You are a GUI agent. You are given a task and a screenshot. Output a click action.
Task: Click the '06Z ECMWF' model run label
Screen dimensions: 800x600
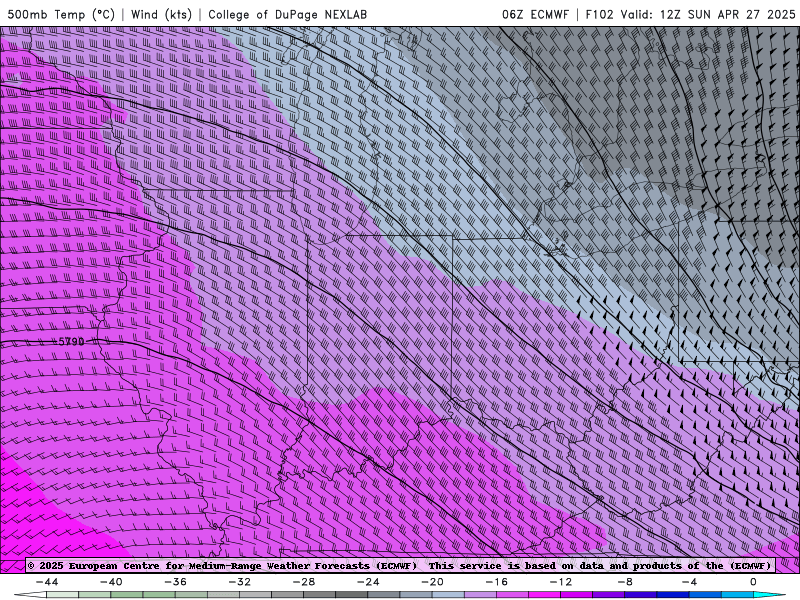point(535,14)
